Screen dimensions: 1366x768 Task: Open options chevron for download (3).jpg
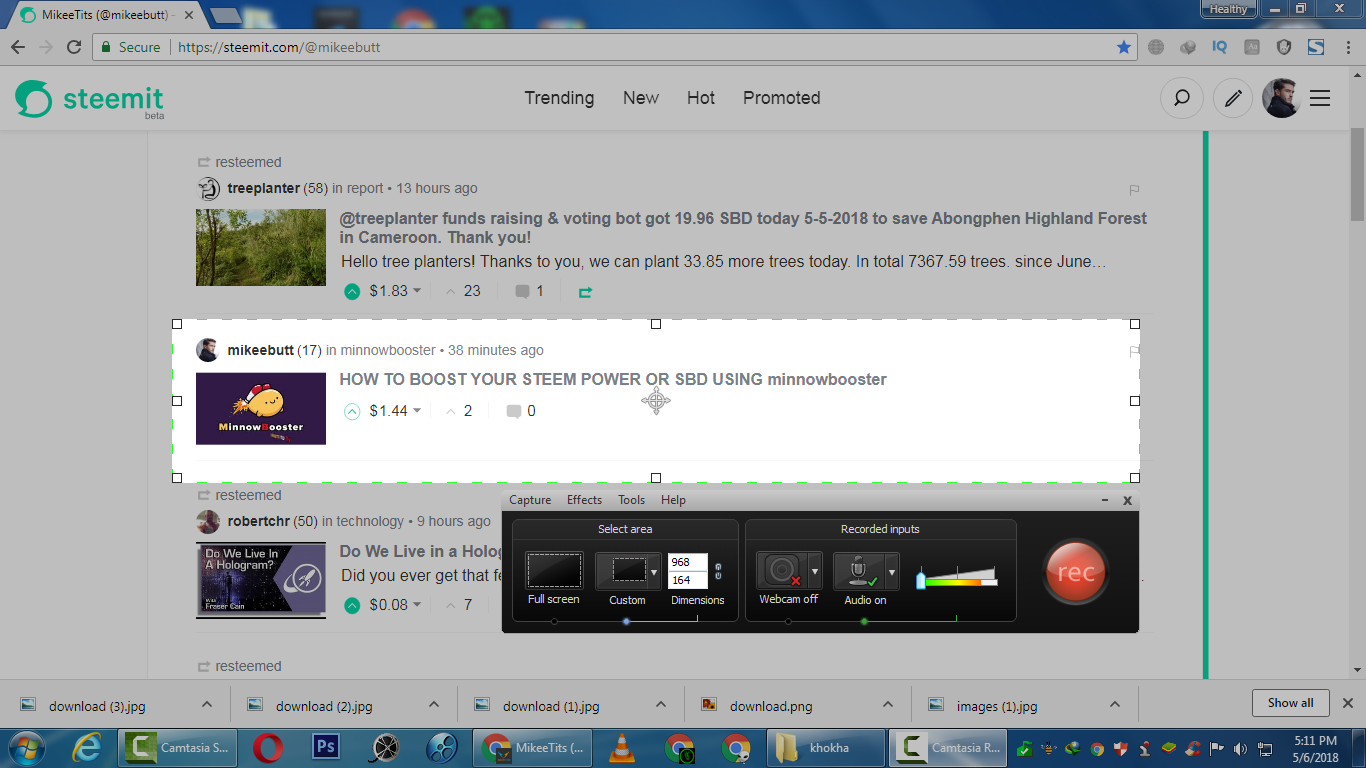[207, 704]
